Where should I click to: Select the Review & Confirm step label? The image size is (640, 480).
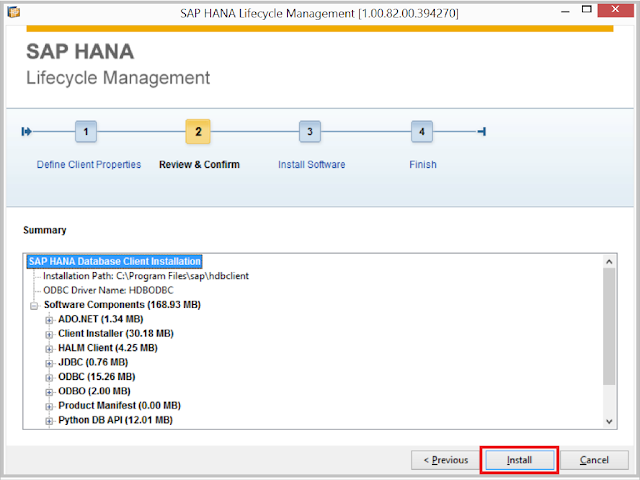(199, 164)
